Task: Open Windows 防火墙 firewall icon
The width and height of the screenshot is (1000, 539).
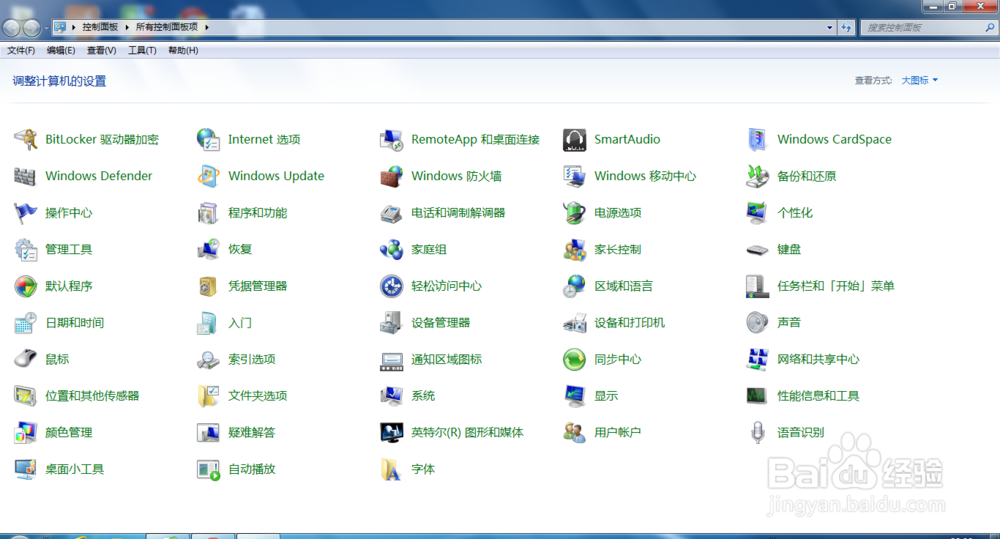Action: [x=391, y=176]
